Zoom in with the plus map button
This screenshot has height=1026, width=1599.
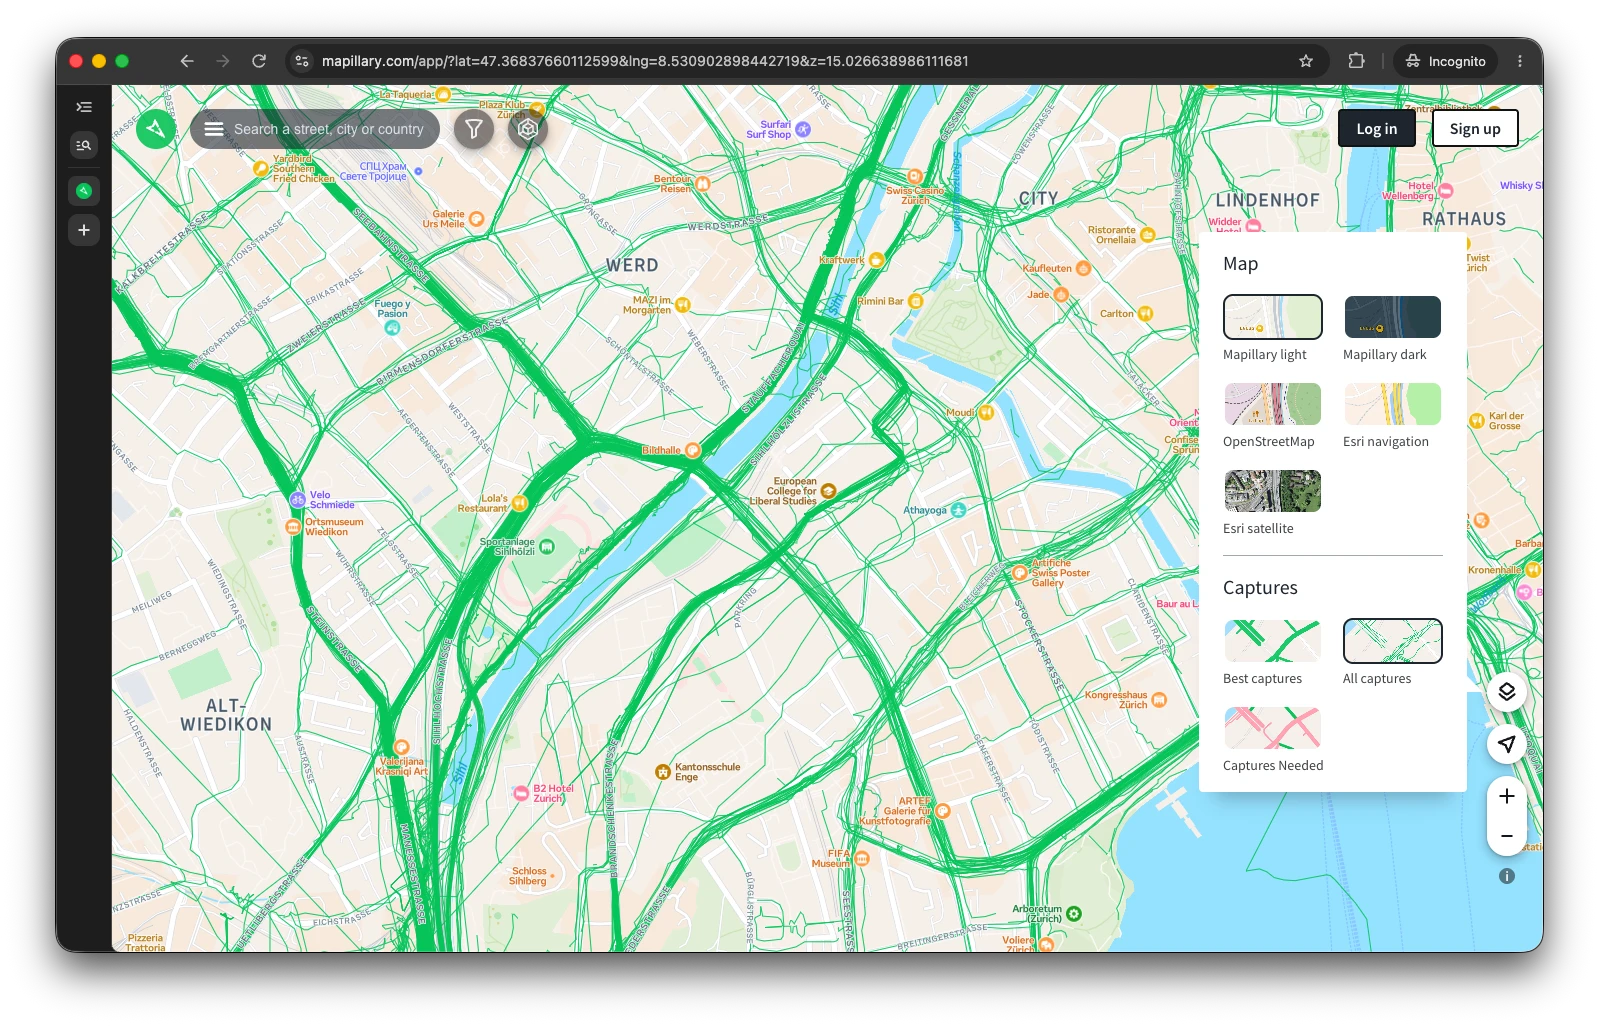click(1507, 796)
